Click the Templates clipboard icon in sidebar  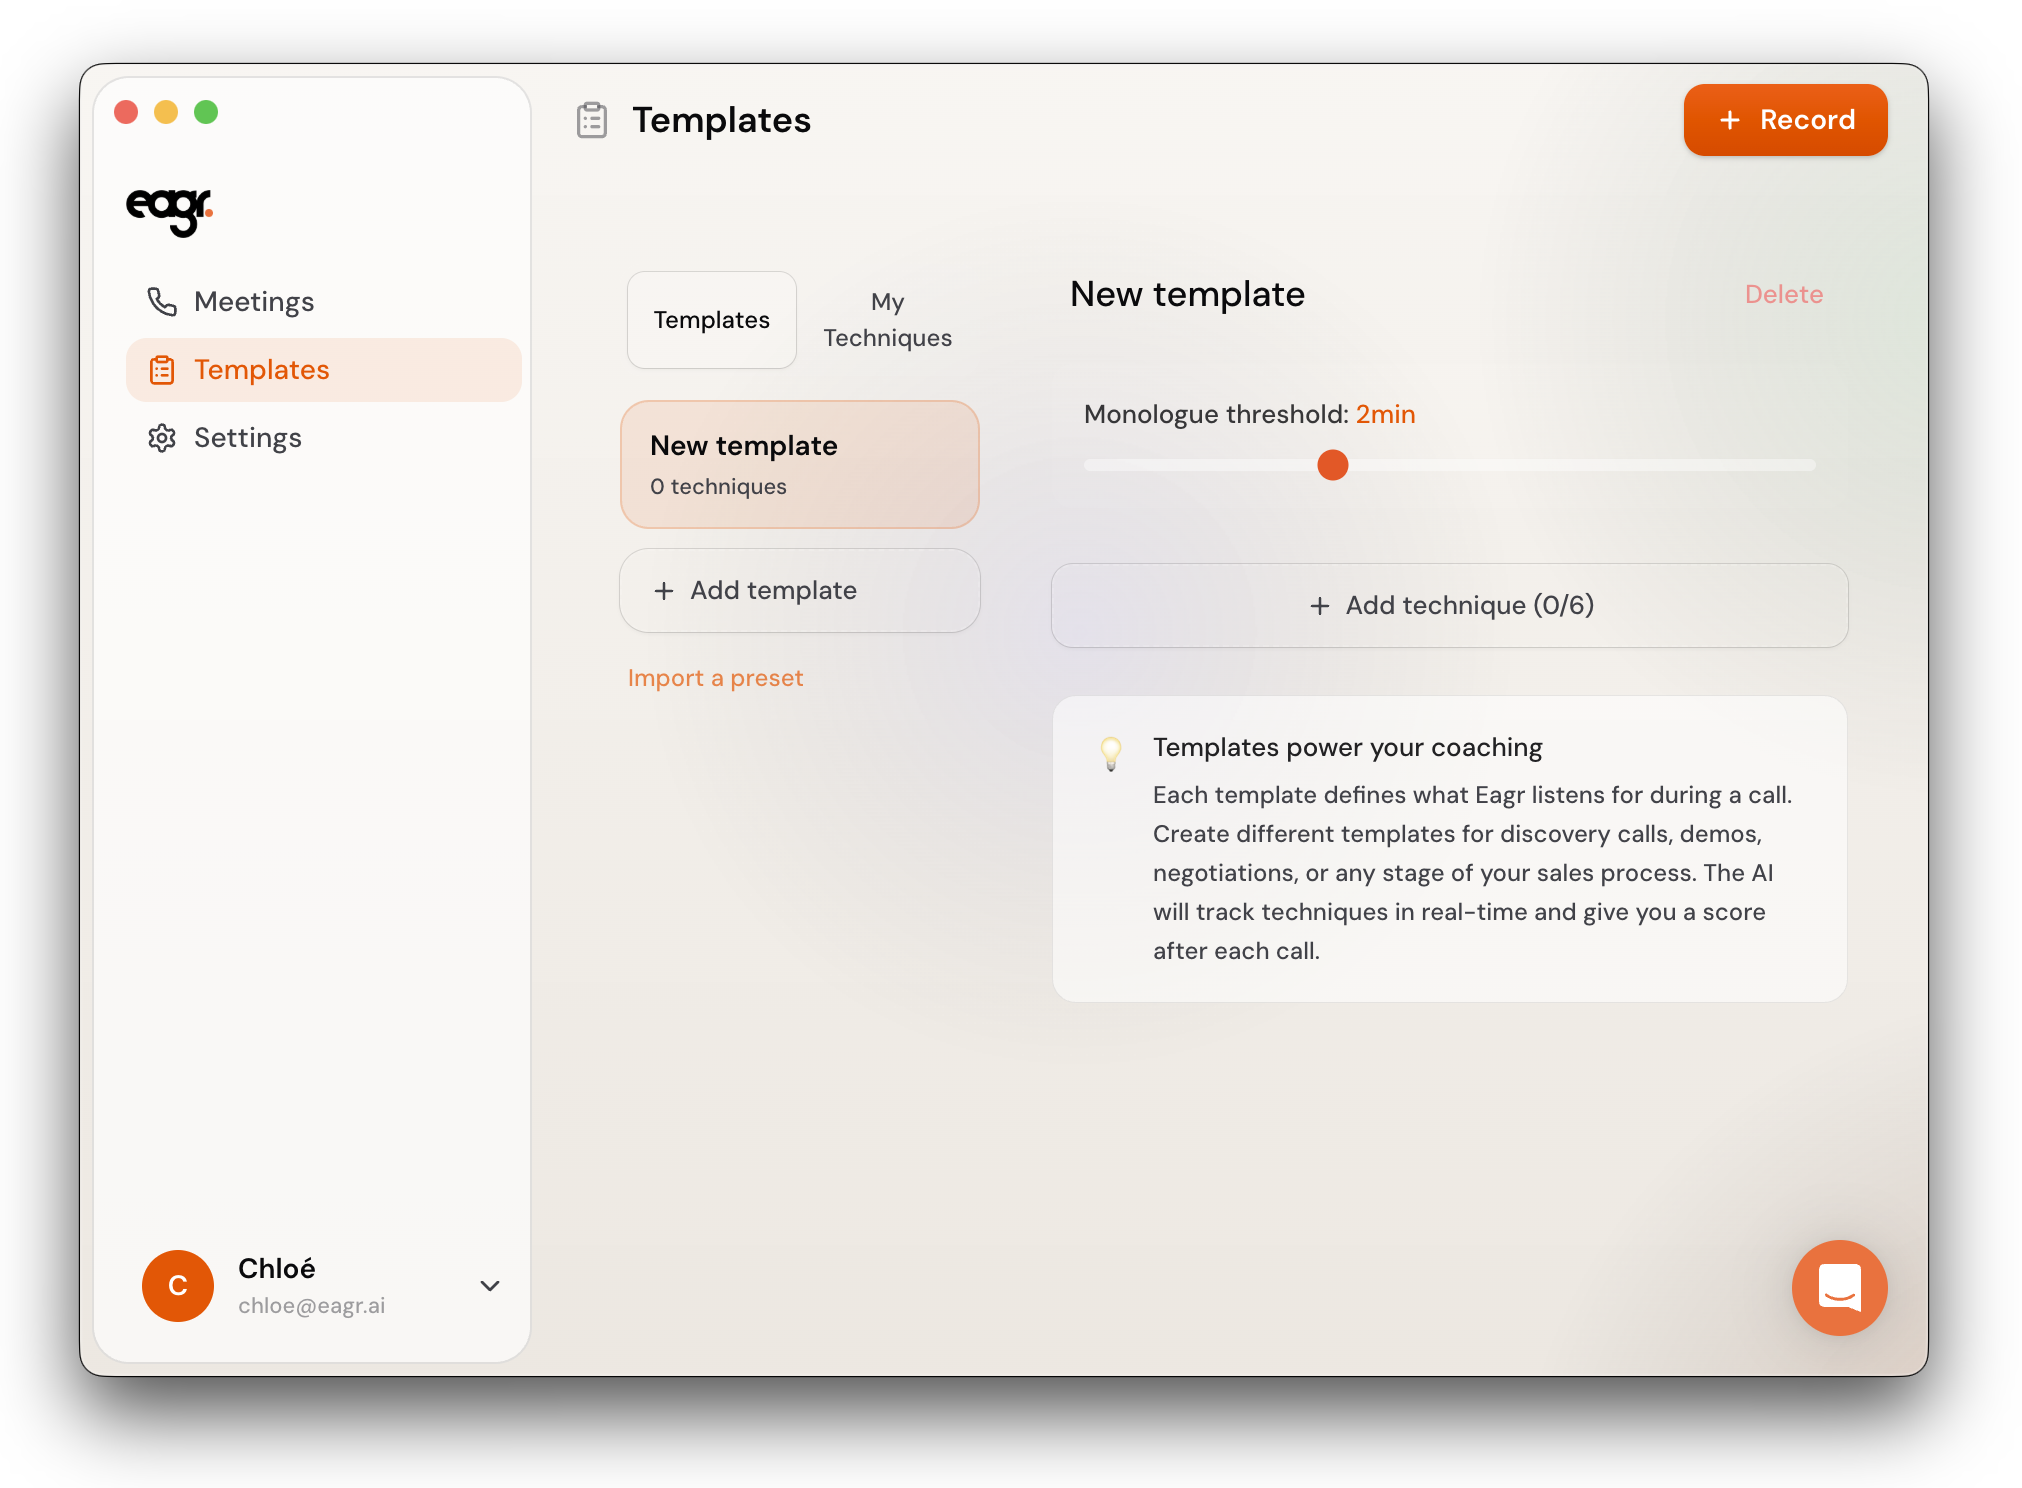[162, 370]
